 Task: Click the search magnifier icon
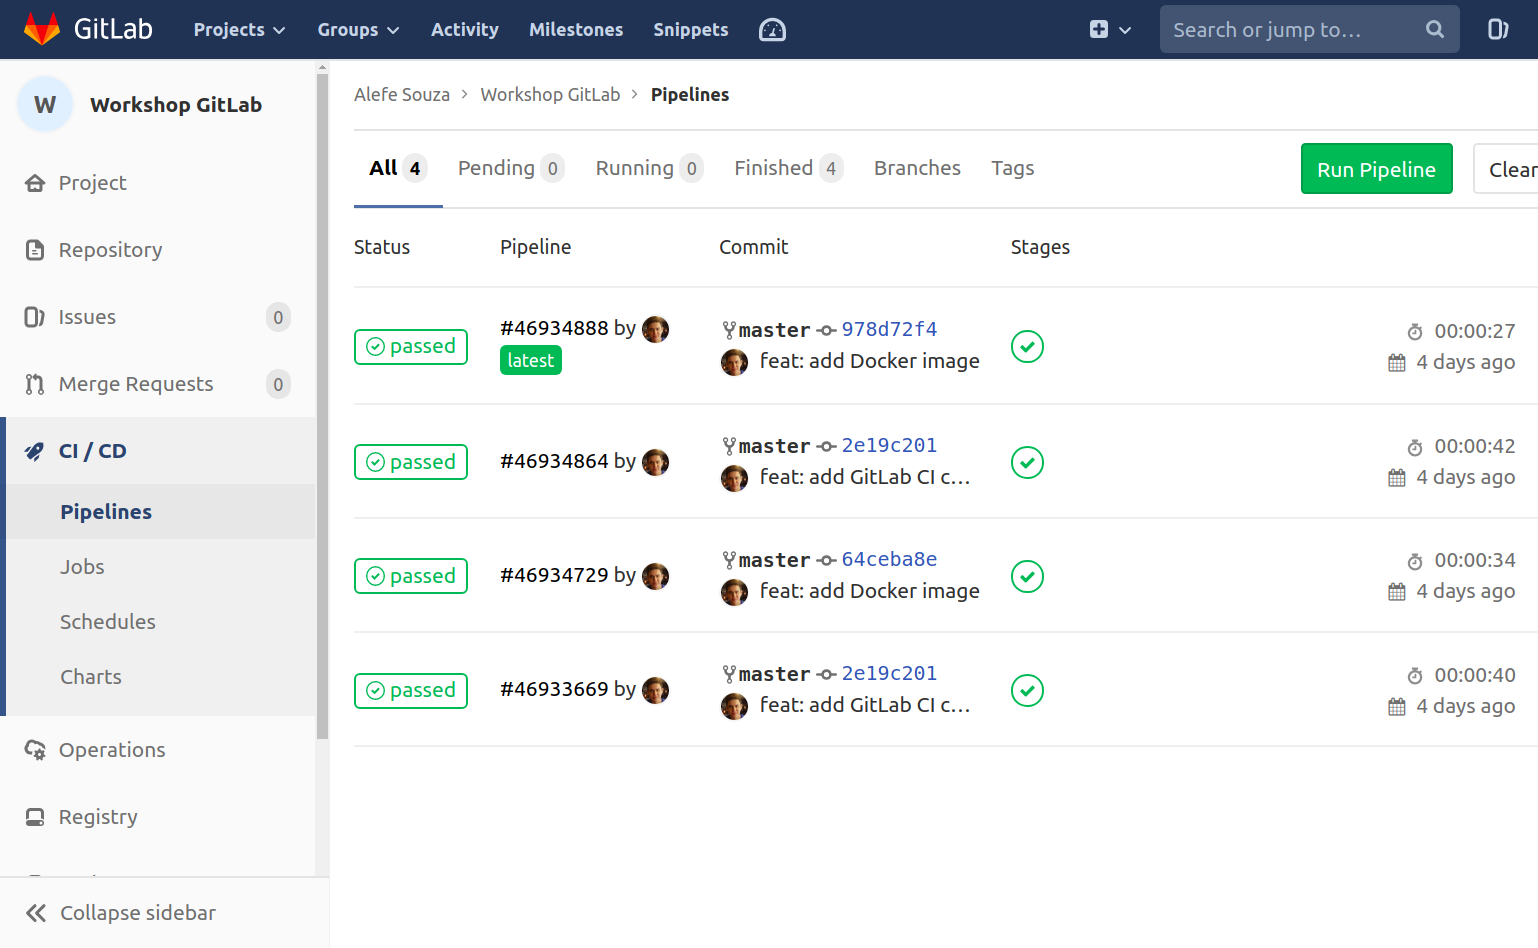[x=1435, y=29]
